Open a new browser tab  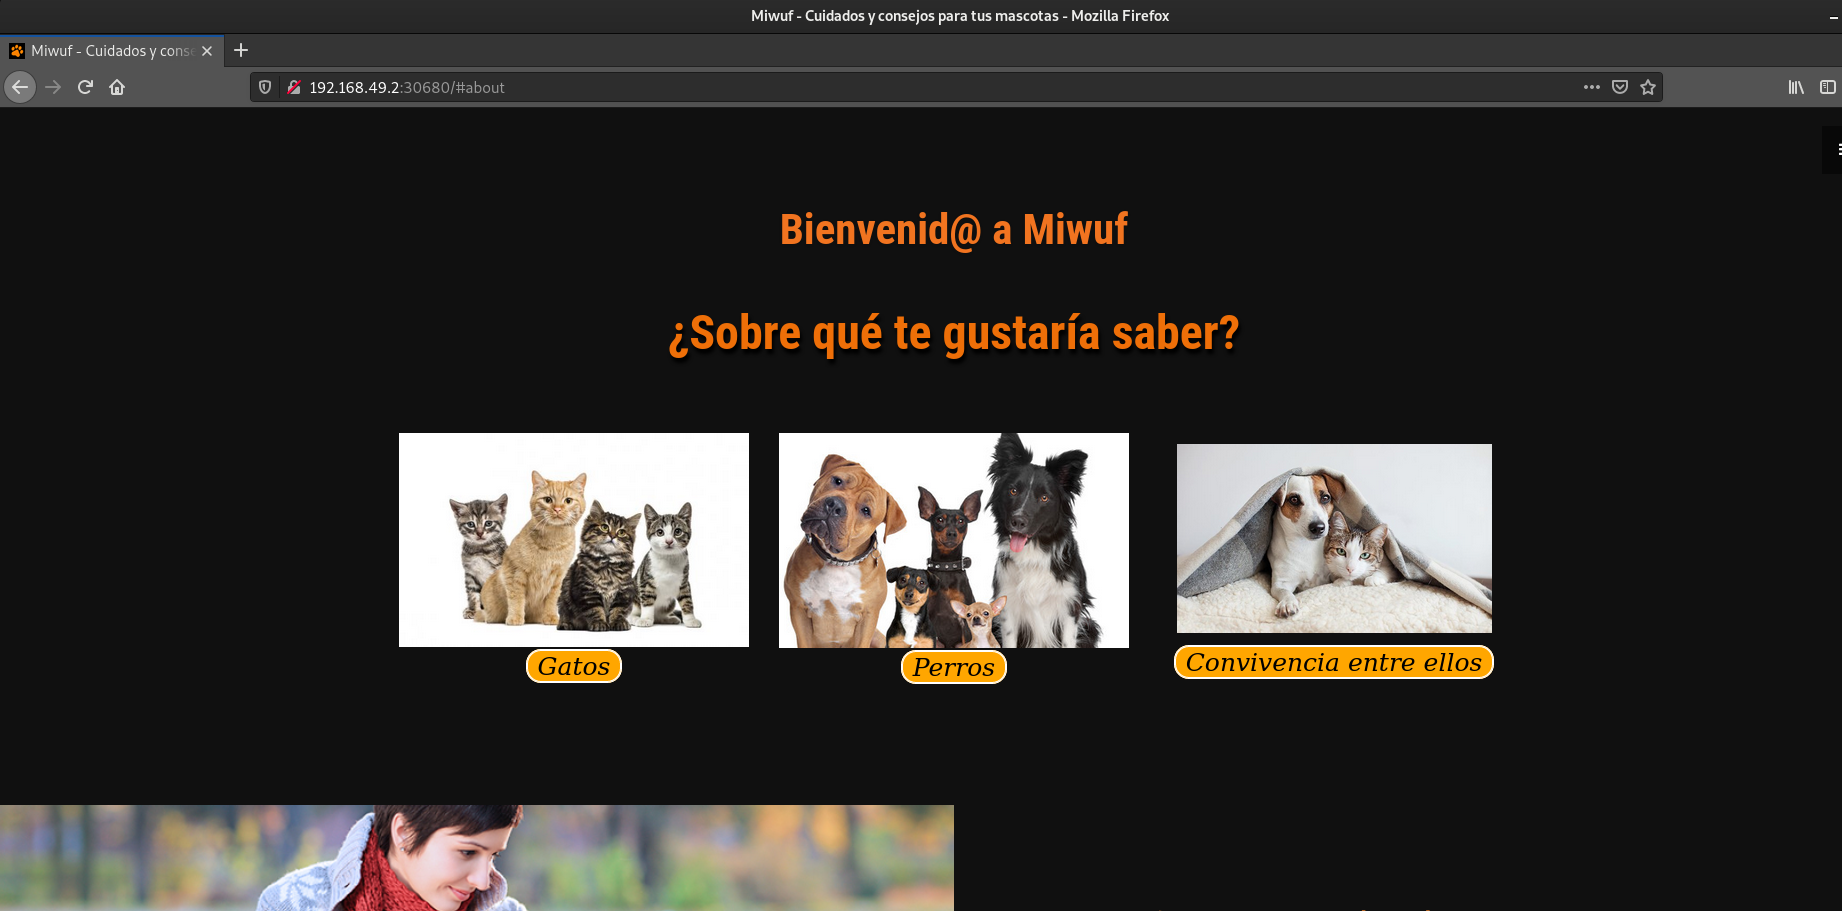240,50
